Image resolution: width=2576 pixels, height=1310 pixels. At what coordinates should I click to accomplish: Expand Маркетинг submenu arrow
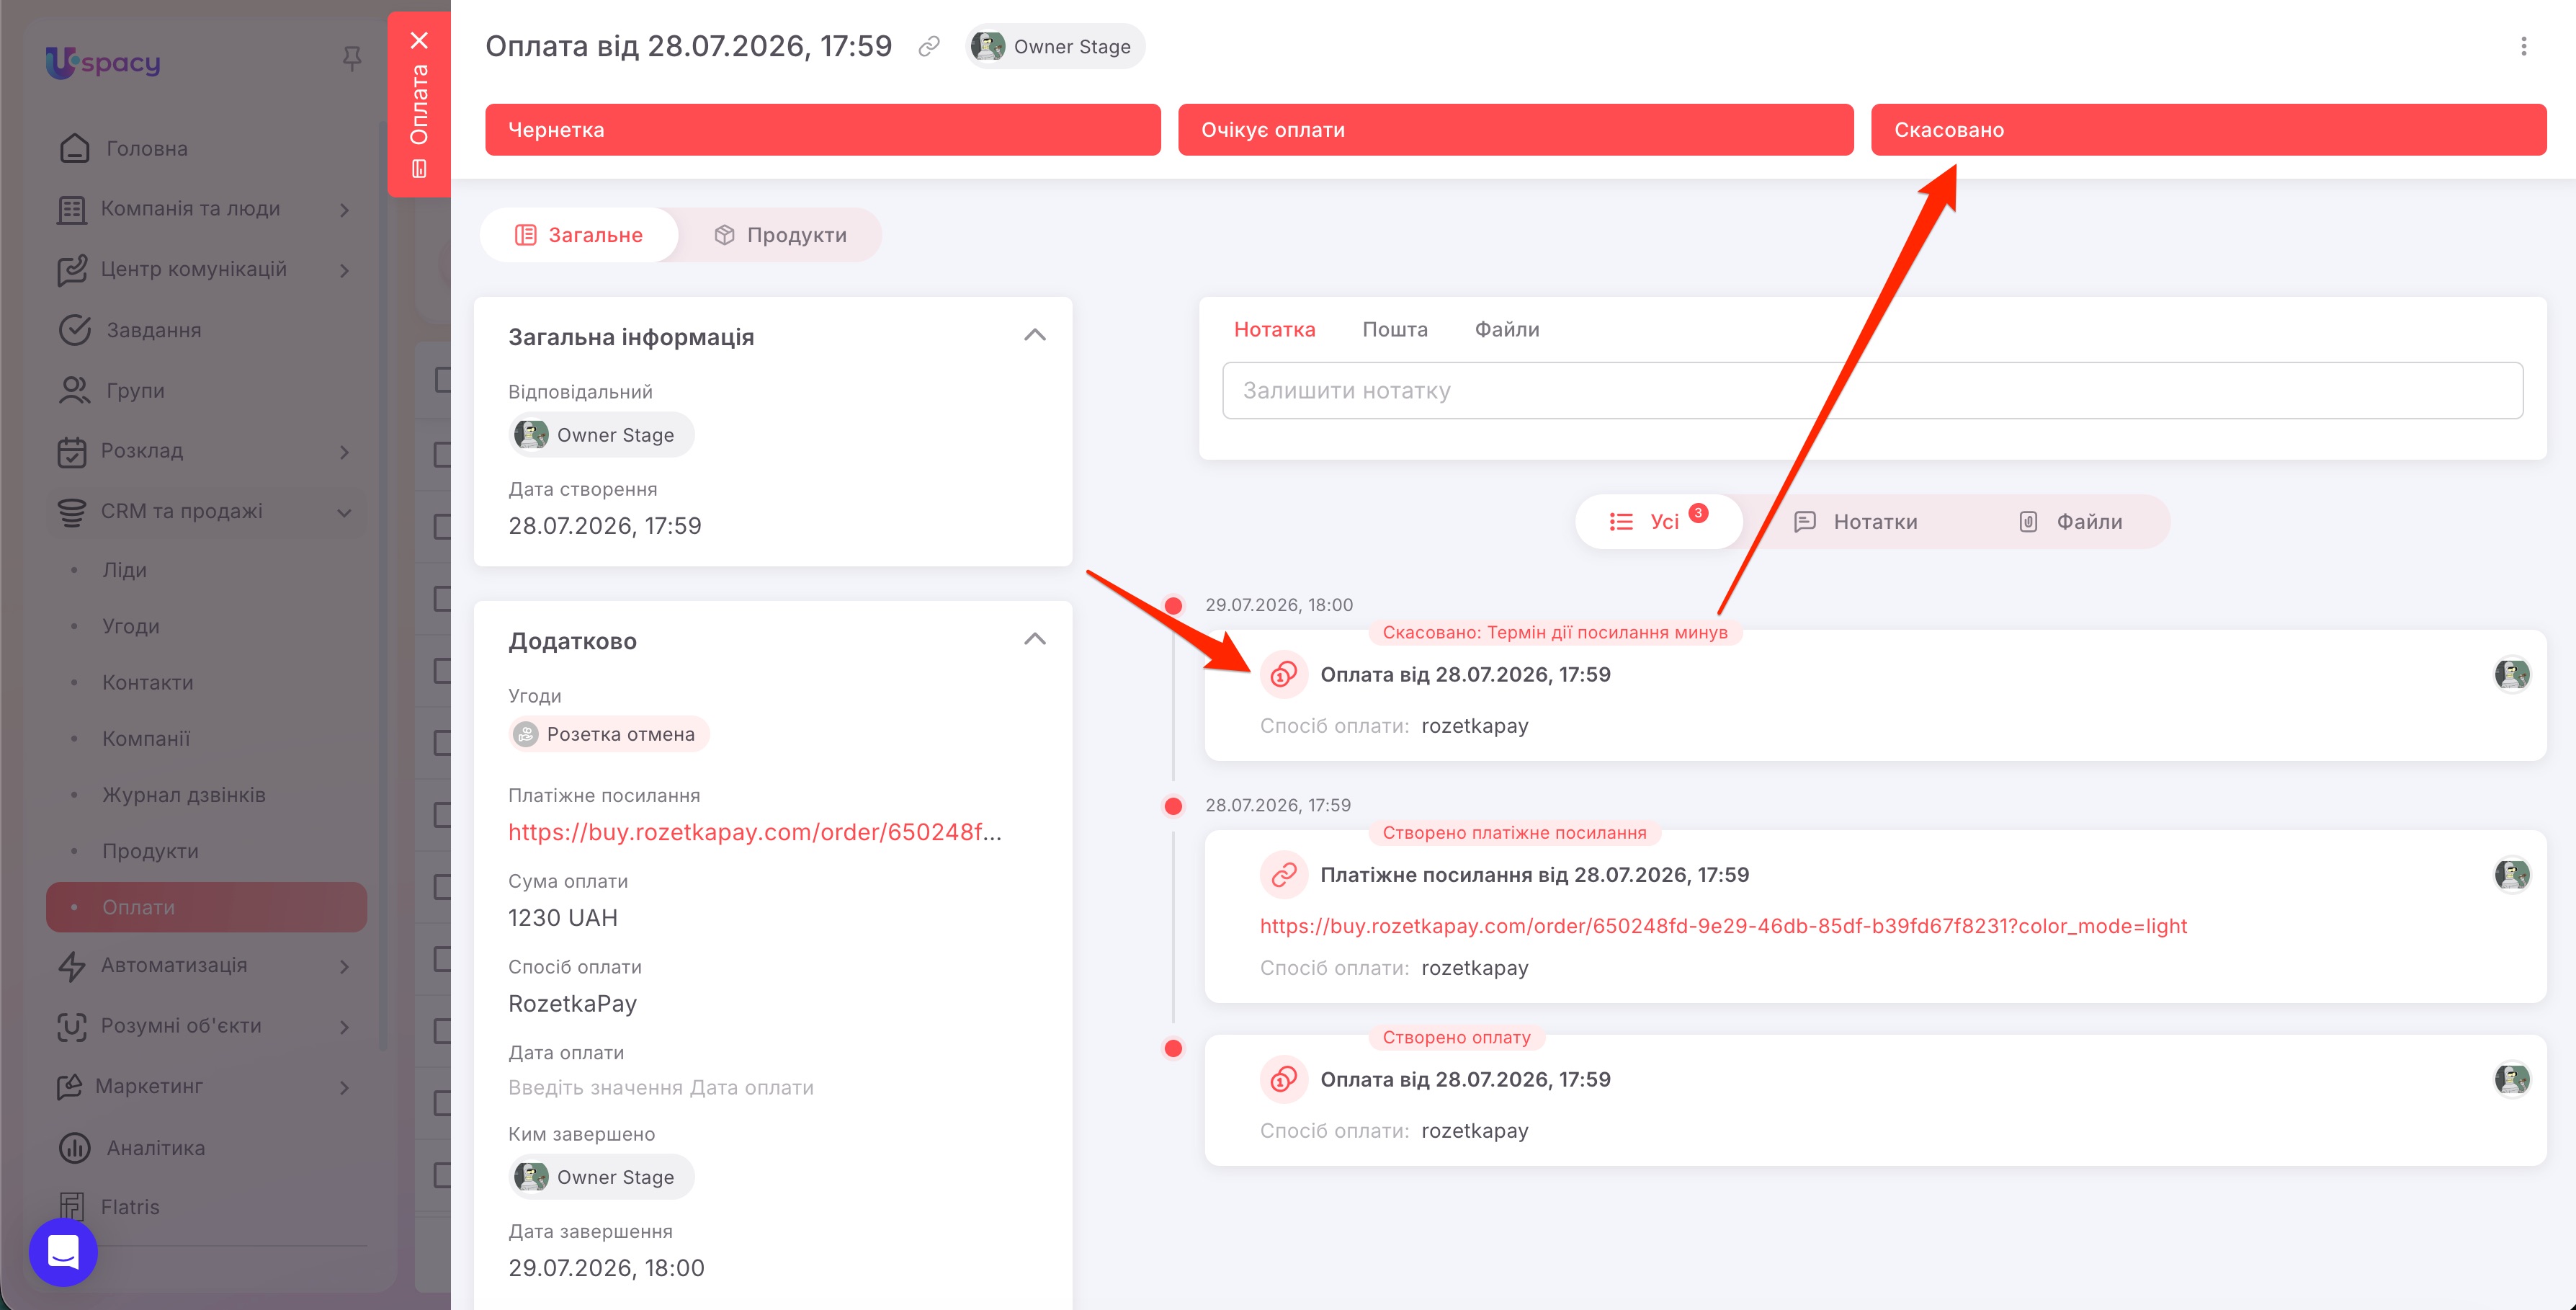click(345, 1088)
